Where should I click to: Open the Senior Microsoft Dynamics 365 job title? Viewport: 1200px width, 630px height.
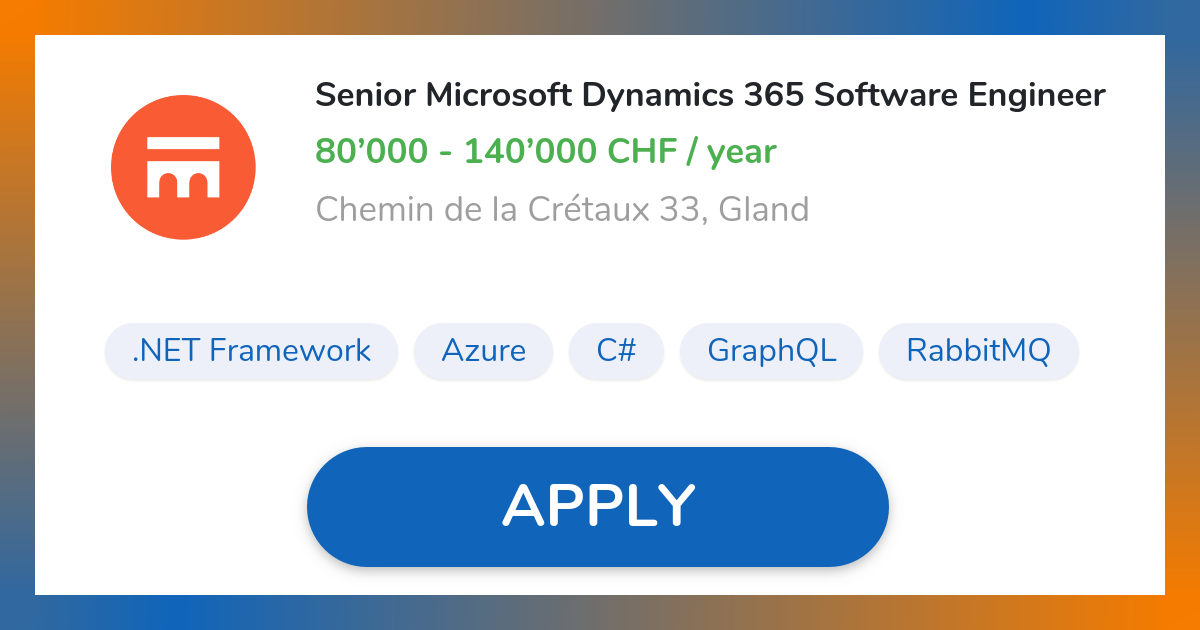(x=709, y=95)
